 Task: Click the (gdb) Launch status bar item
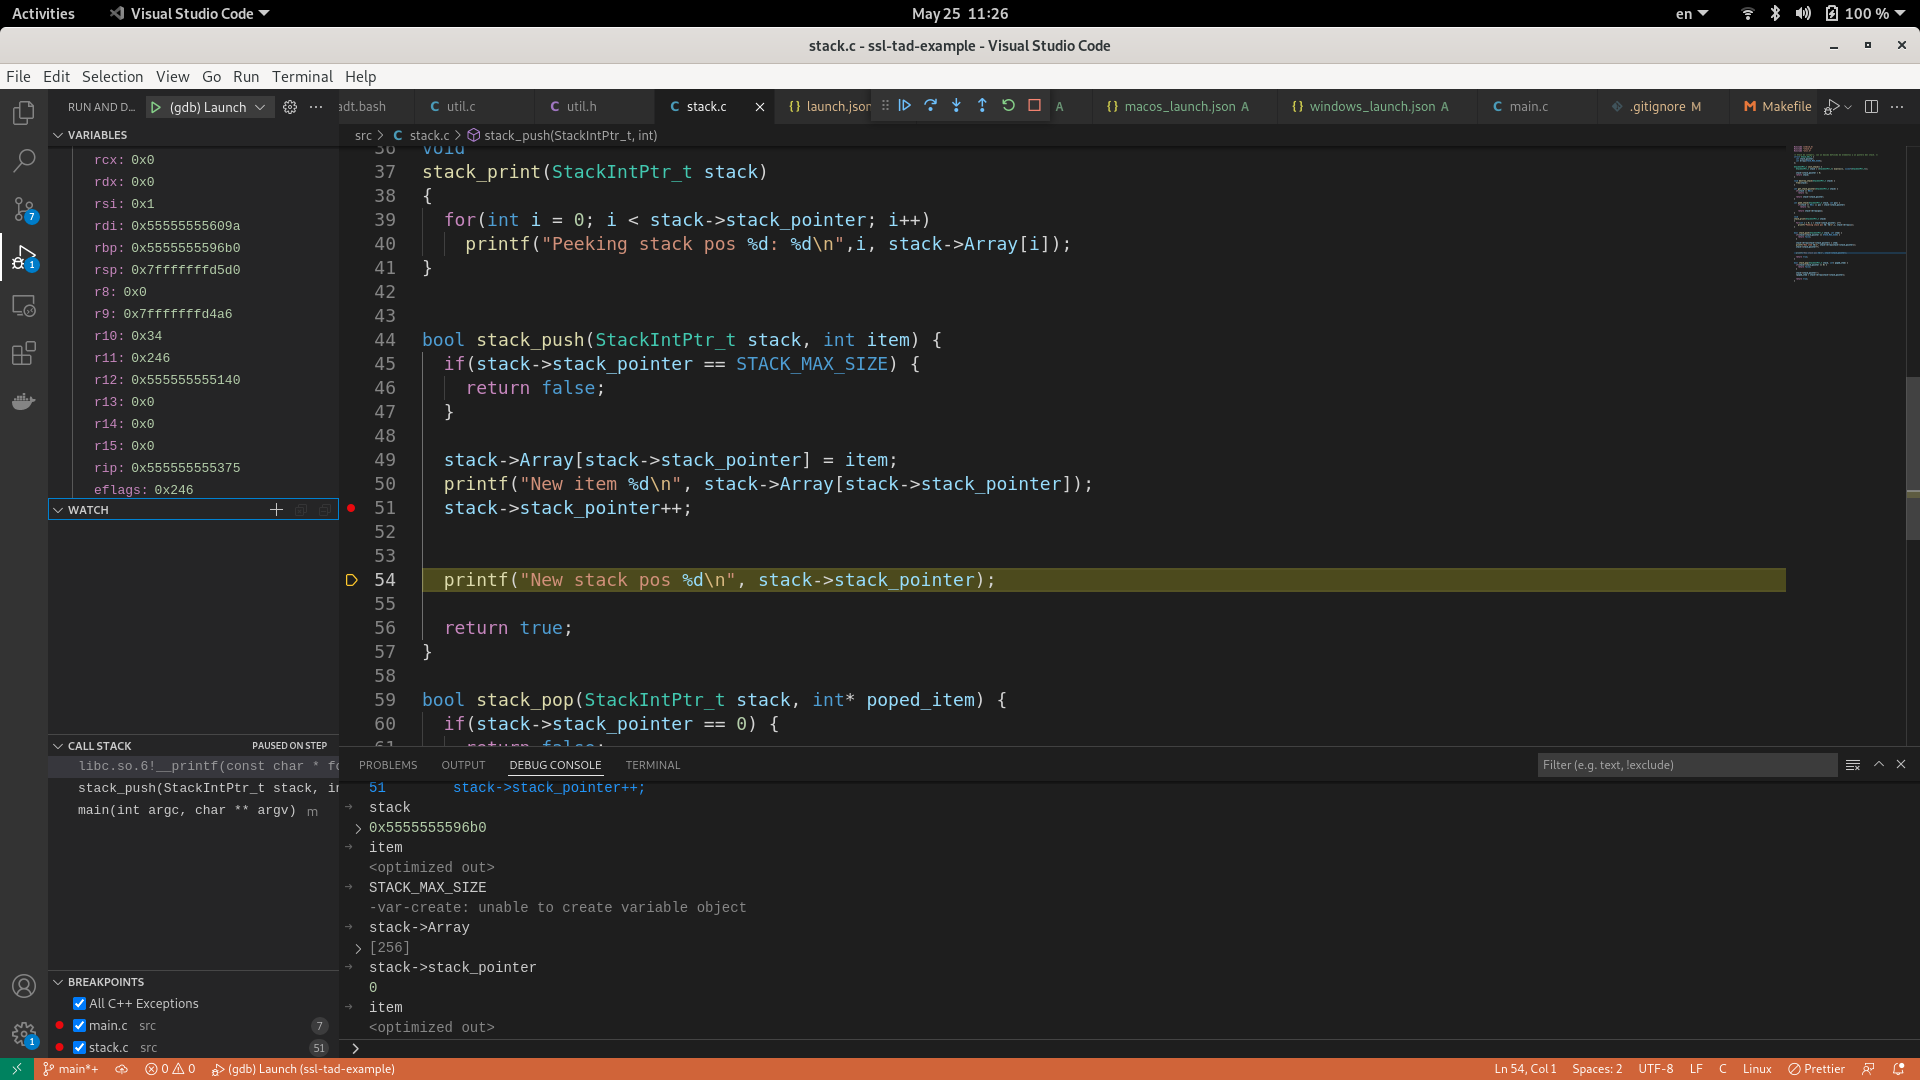[x=304, y=1069]
